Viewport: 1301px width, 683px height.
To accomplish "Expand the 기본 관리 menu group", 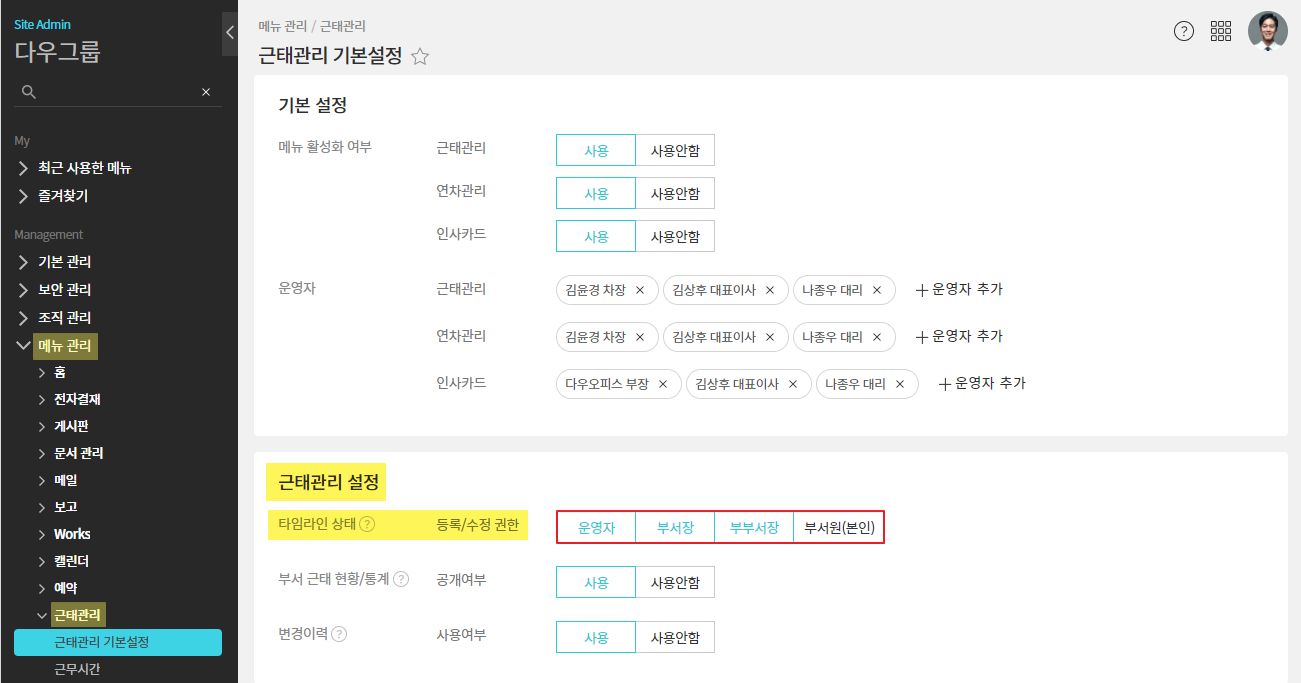I will (x=65, y=262).
